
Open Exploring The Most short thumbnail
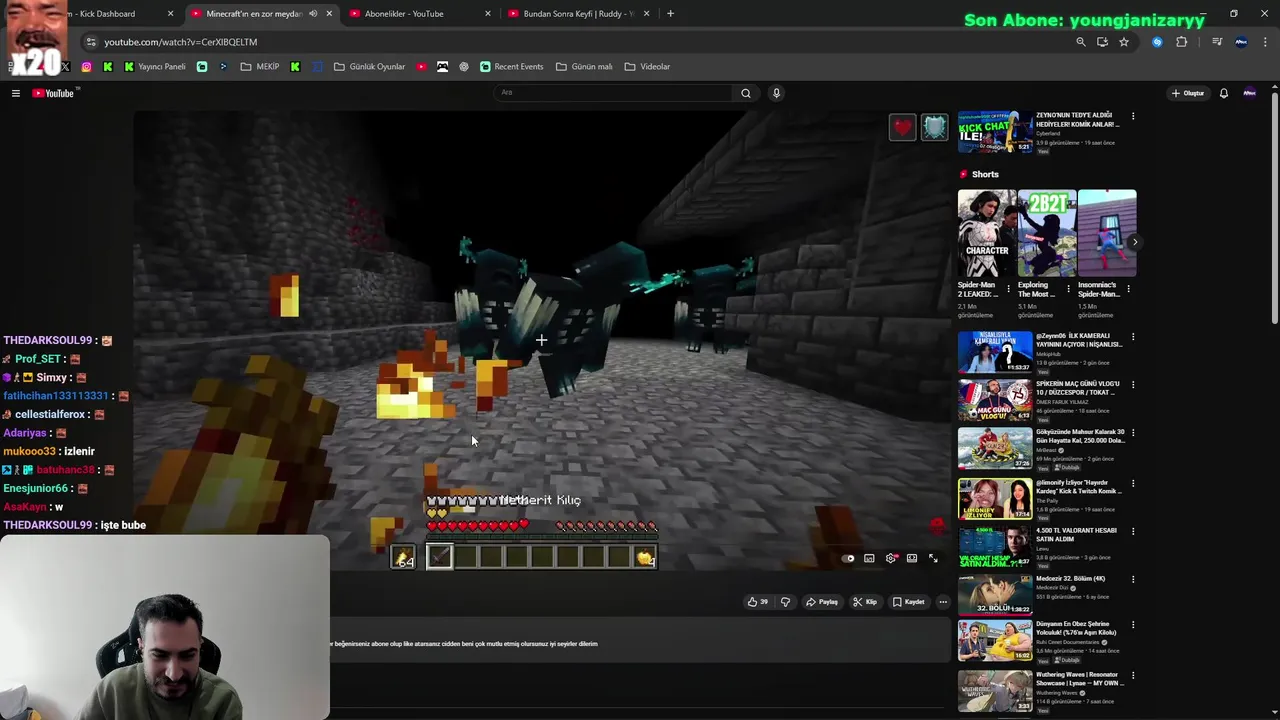tap(1047, 233)
